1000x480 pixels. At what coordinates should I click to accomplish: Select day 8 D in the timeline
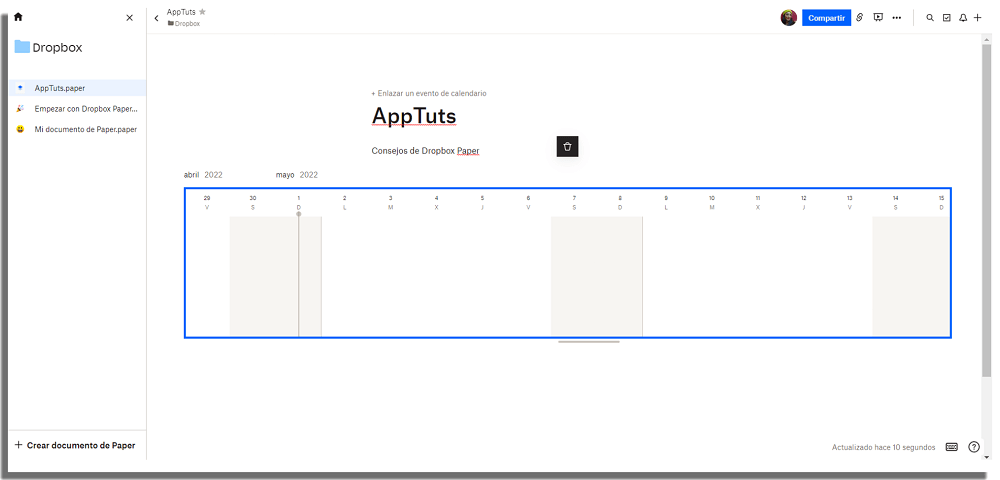(620, 203)
